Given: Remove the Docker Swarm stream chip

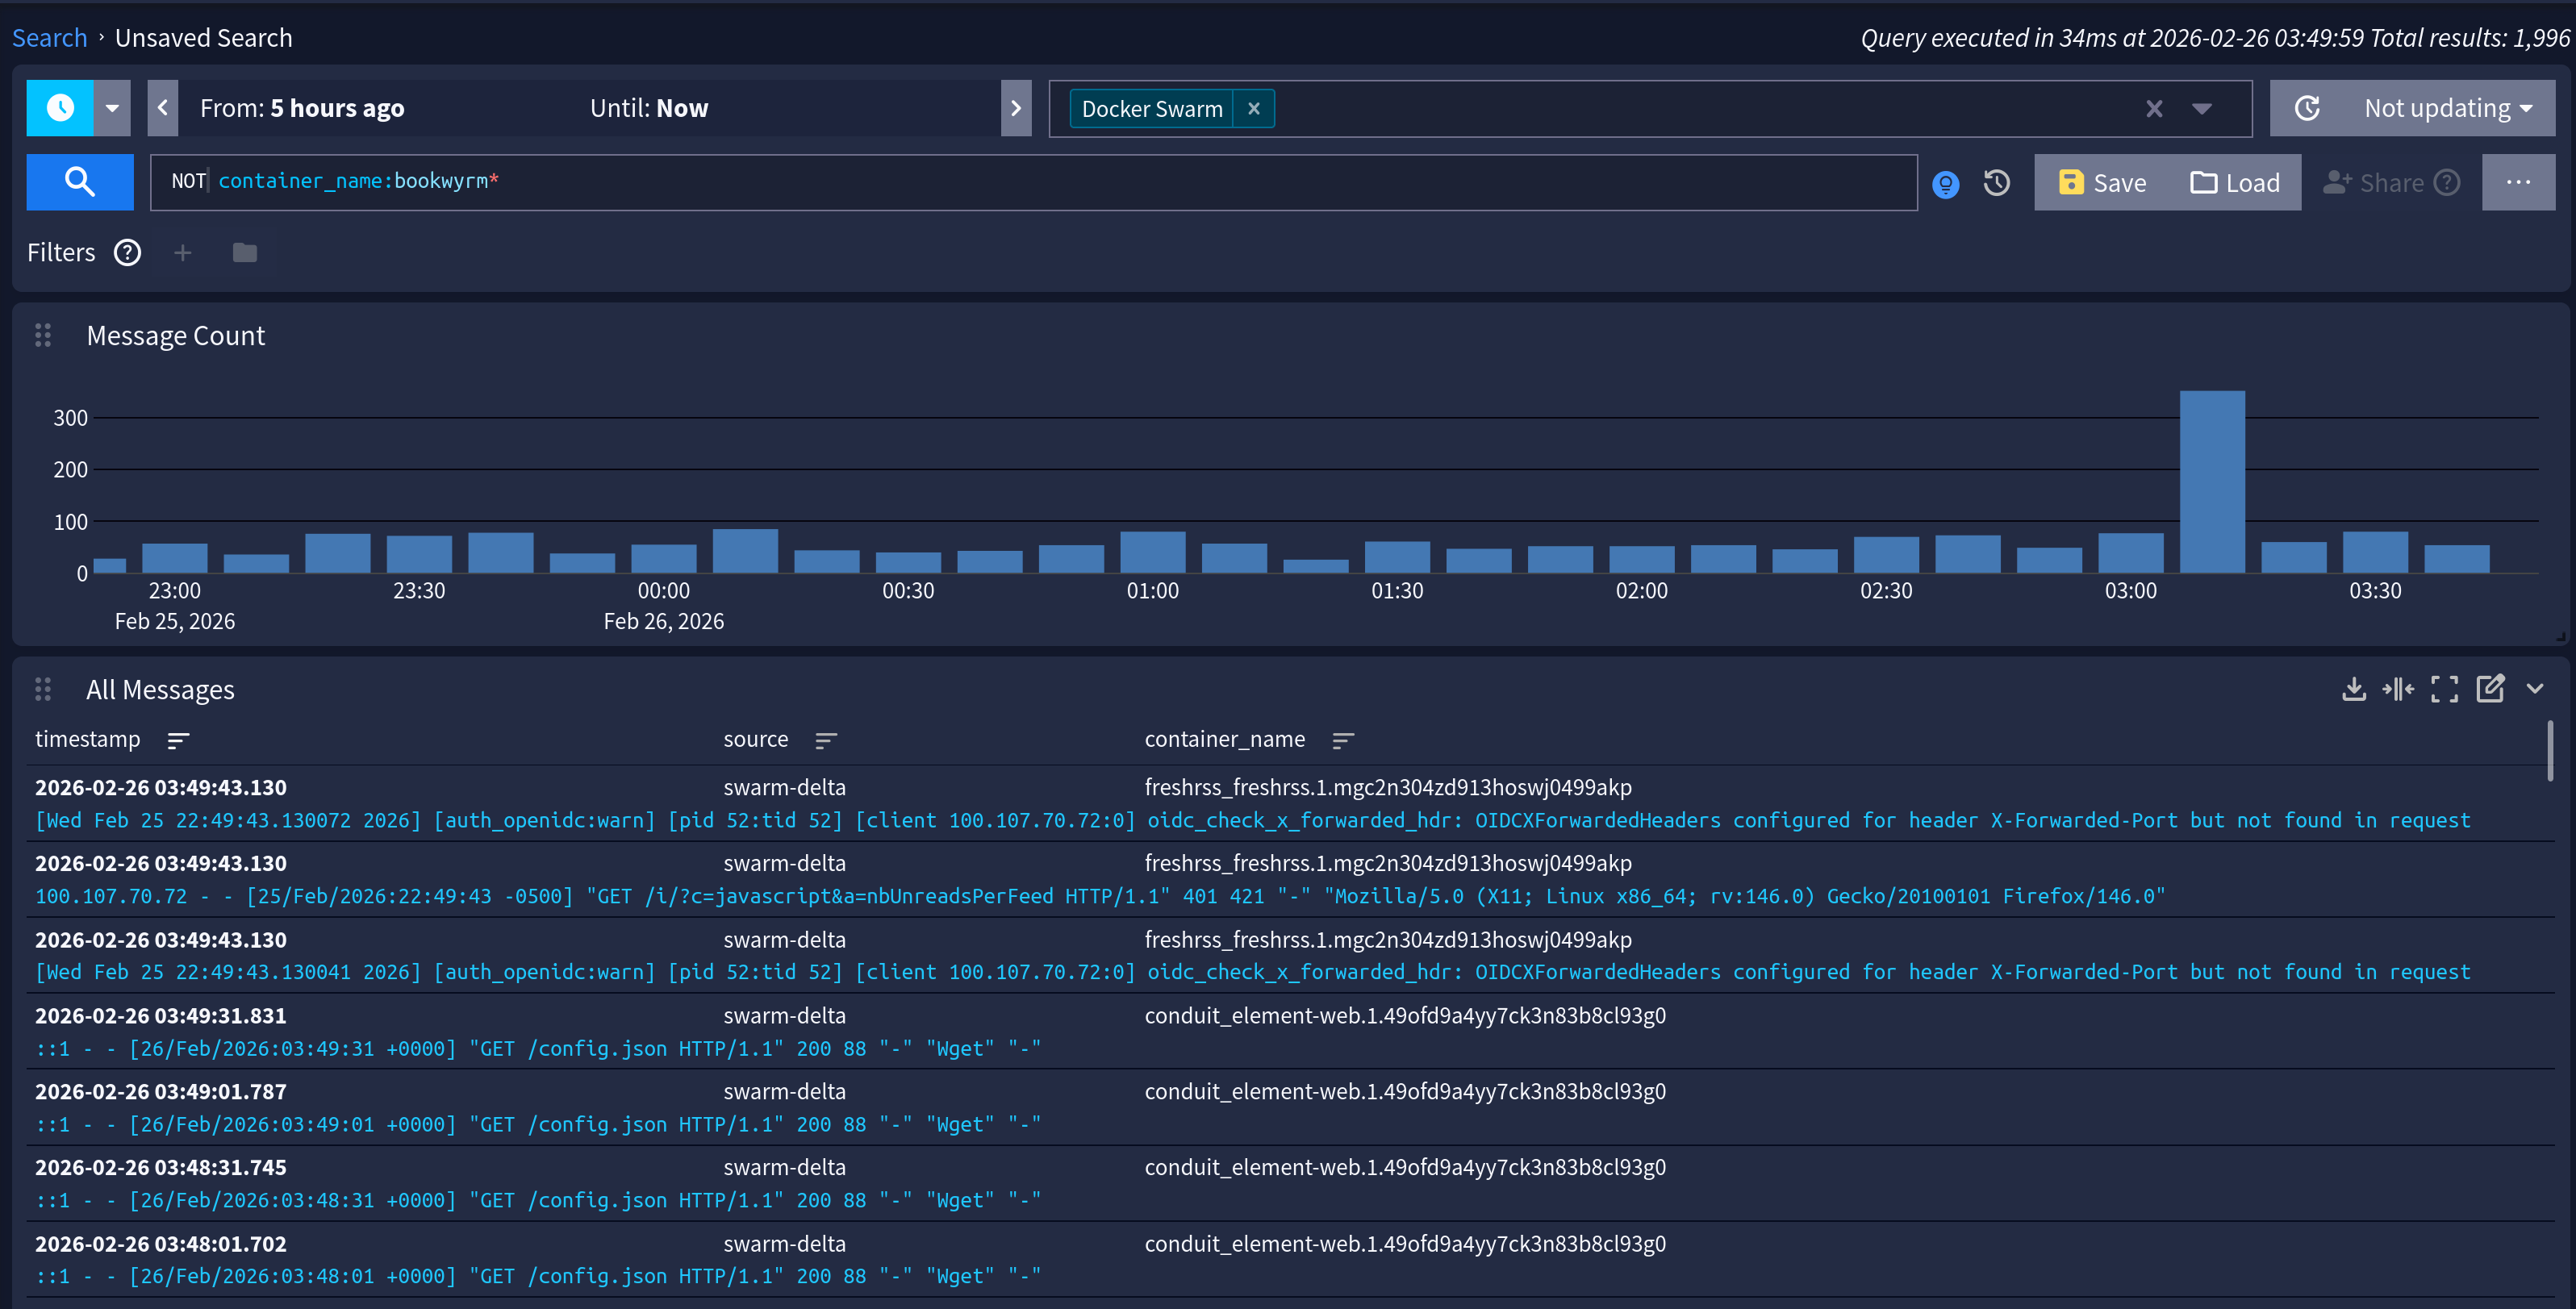Looking at the screenshot, I should pyautogui.click(x=1254, y=108).
